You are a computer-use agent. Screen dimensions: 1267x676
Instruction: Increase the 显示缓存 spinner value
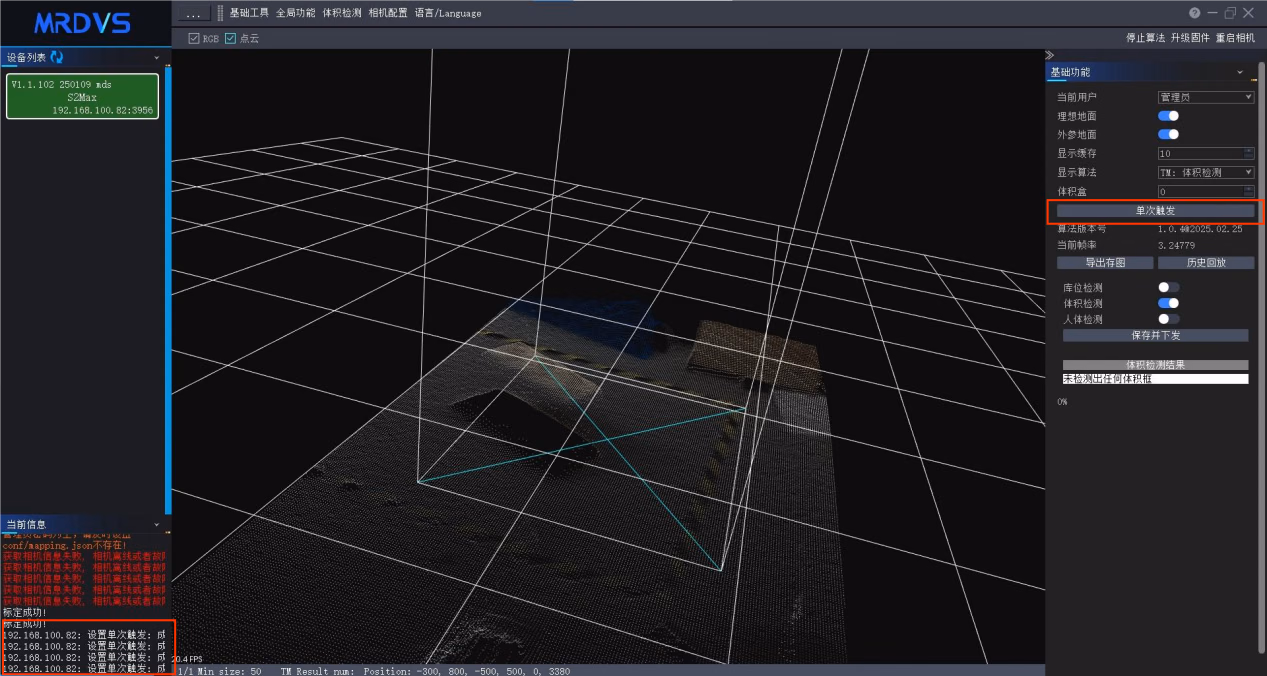tap(1249, 150)
